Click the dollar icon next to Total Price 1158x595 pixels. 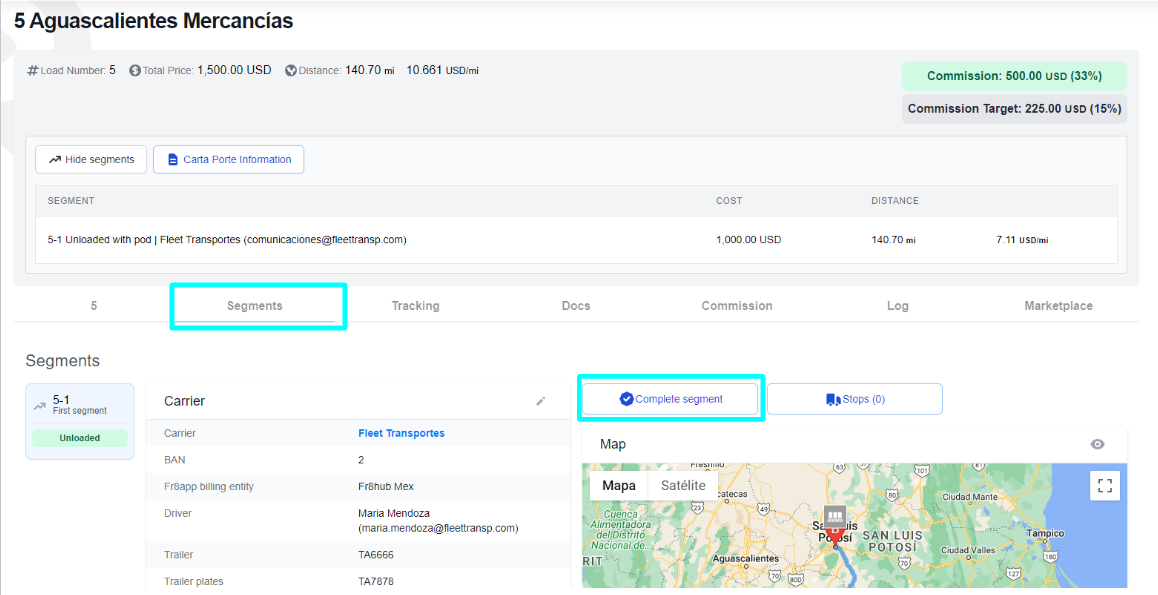[x=133, y=70]
